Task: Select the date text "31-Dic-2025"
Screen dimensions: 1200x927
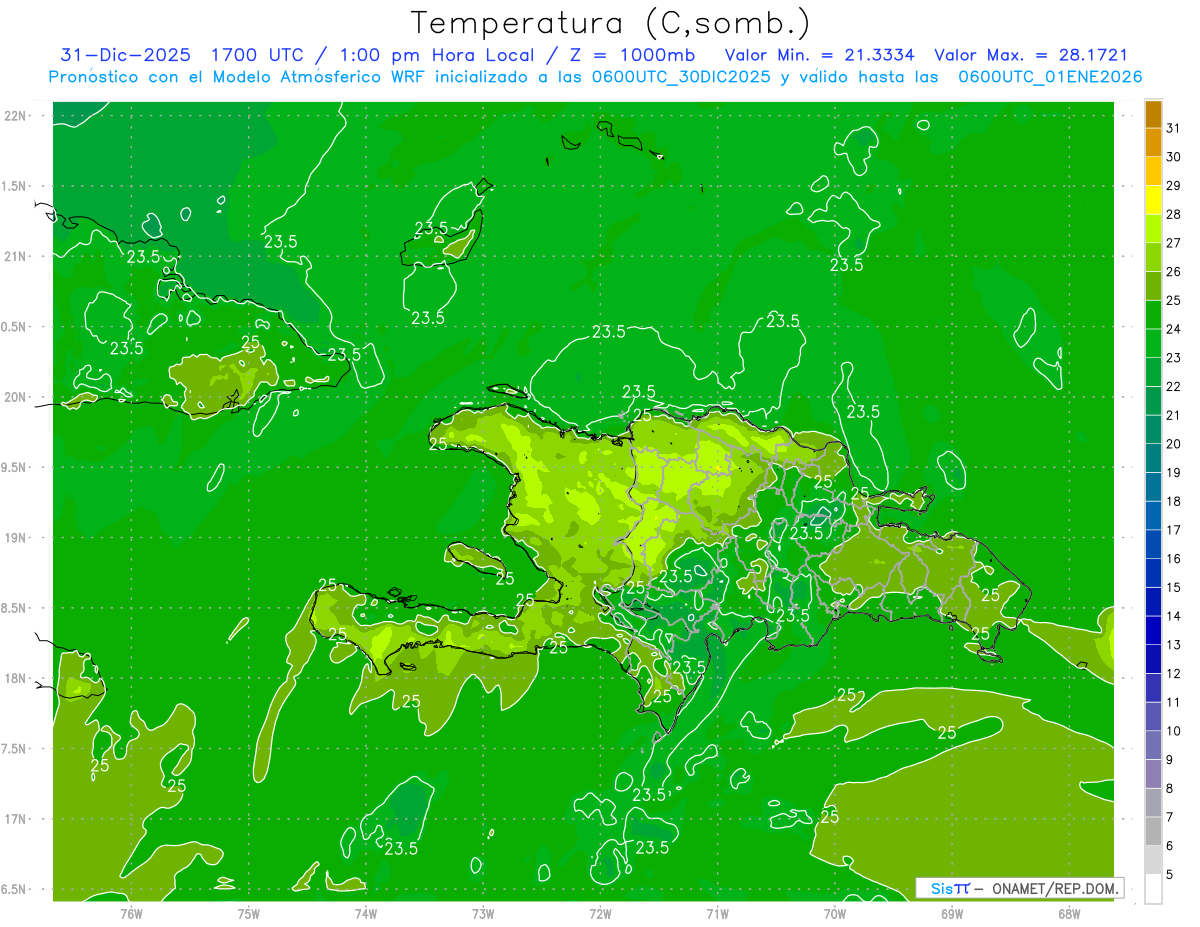Action: [127, 55]
